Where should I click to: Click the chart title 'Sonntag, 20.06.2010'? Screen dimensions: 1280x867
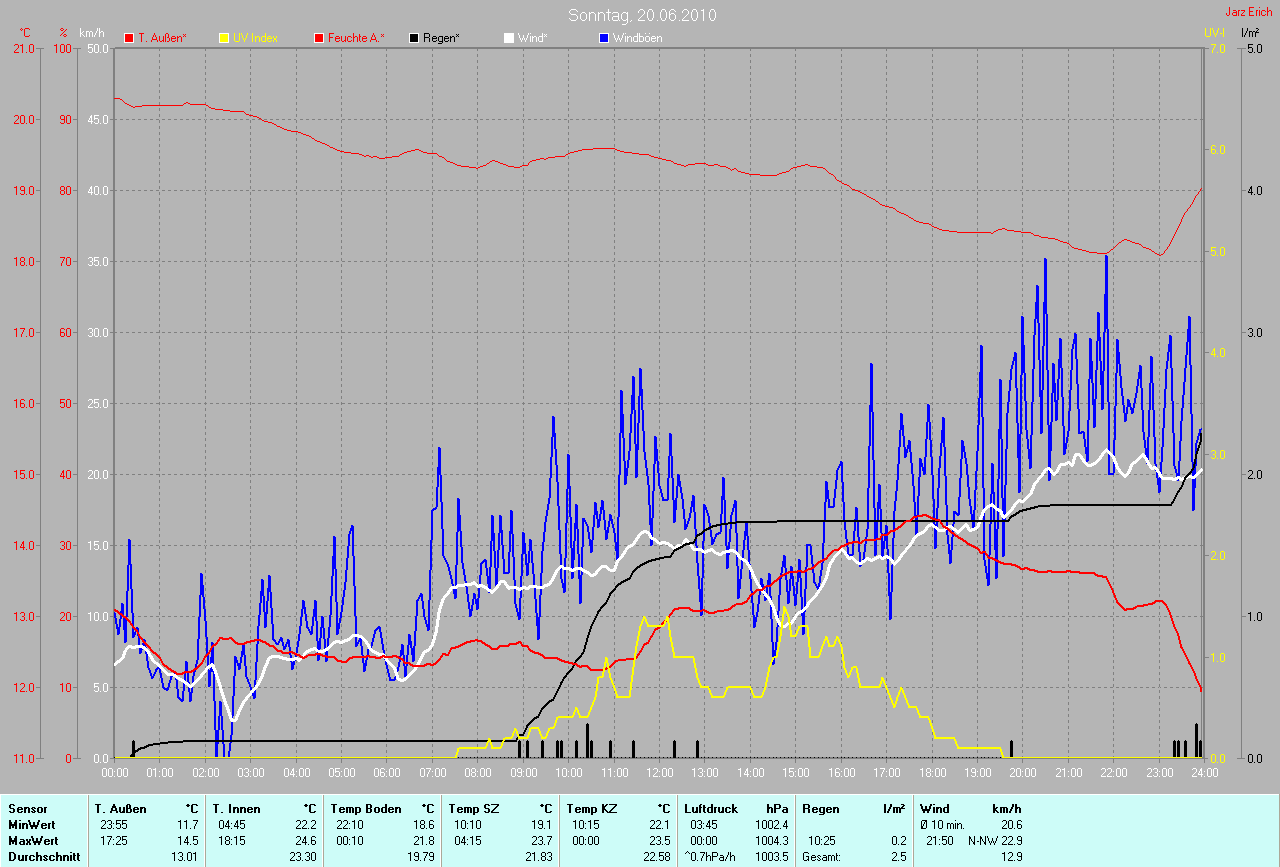(642, 15)
